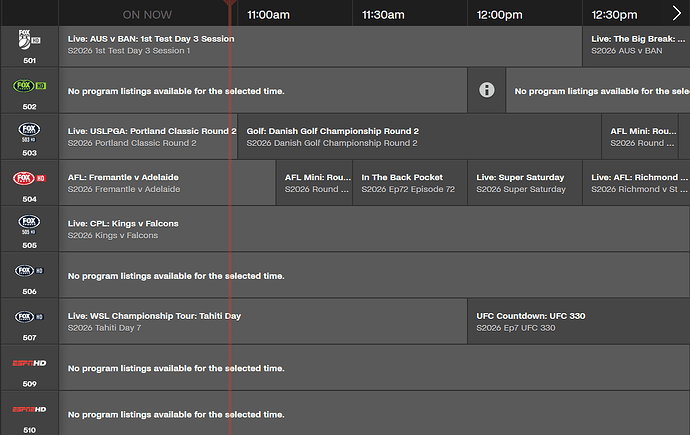
Task: Open the ESPN2 HD channel 510 logo
Action: point(29,409)
